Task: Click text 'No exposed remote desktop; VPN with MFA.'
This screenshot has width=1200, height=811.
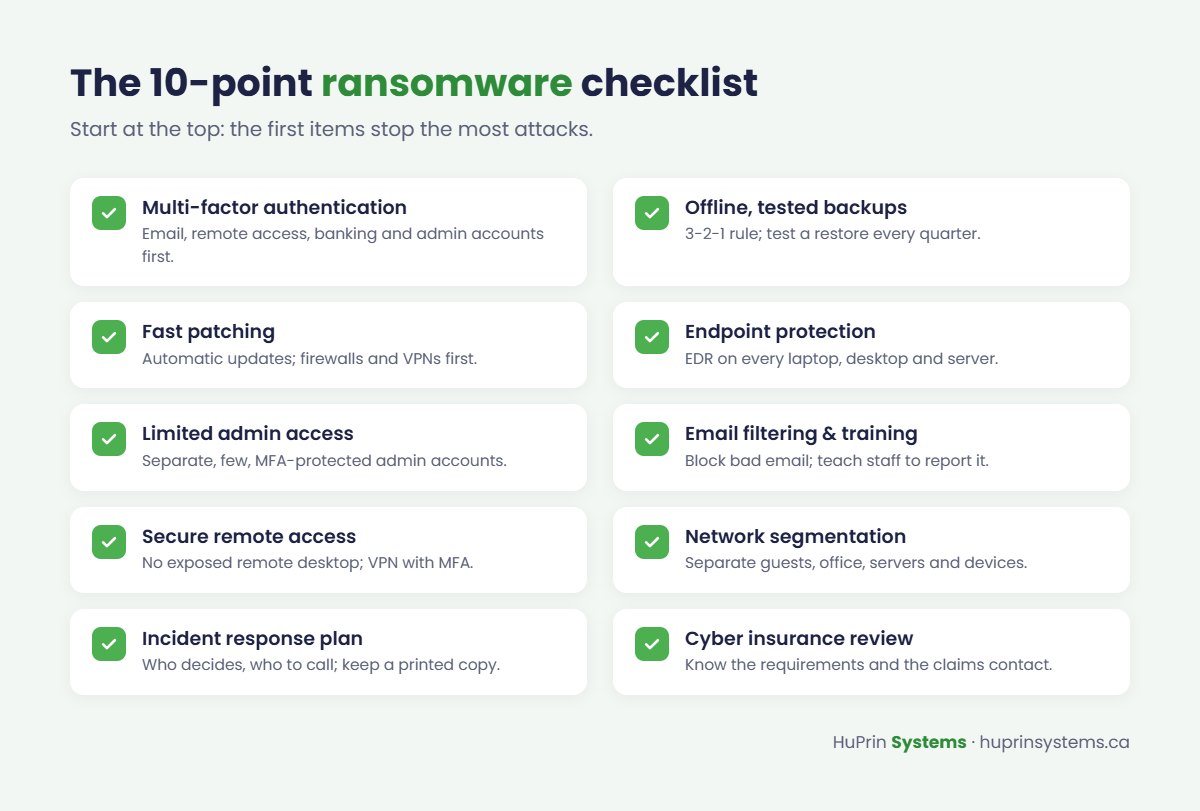Action: tap(308, 563)
